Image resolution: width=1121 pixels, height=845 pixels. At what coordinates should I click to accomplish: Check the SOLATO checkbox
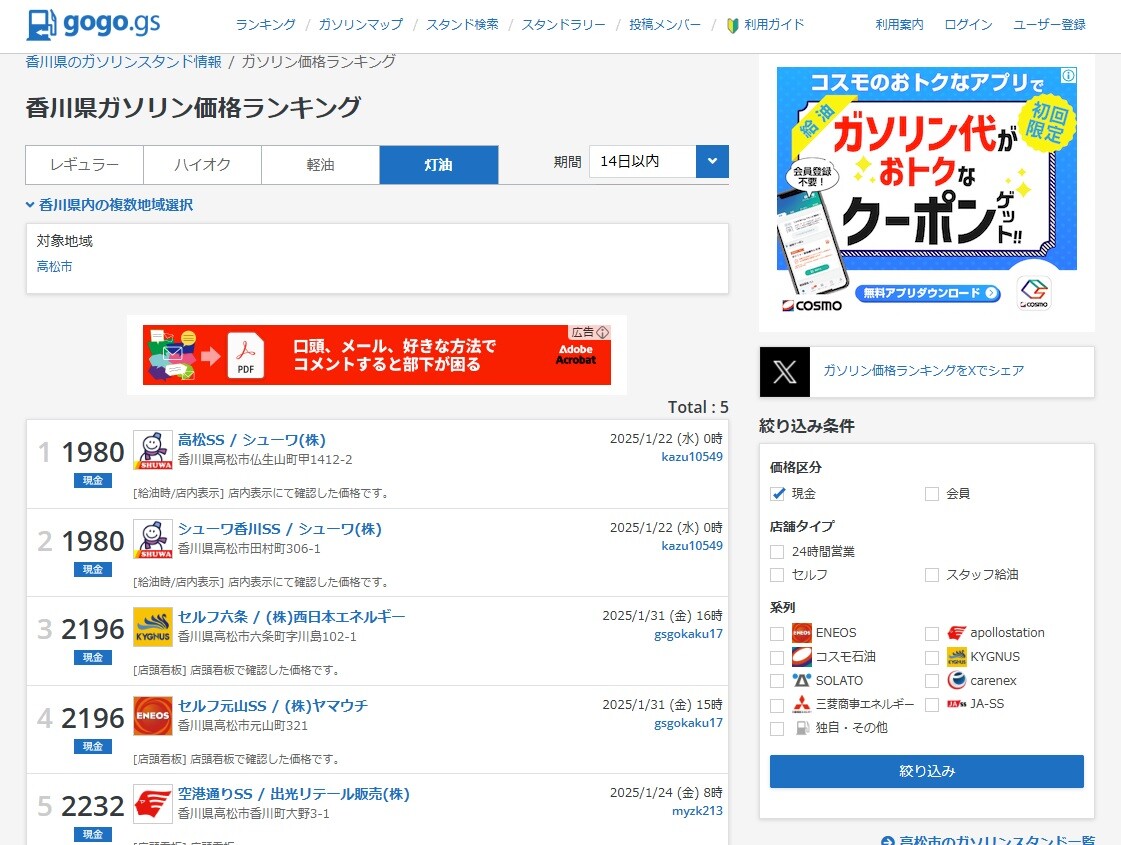point(777,681)
